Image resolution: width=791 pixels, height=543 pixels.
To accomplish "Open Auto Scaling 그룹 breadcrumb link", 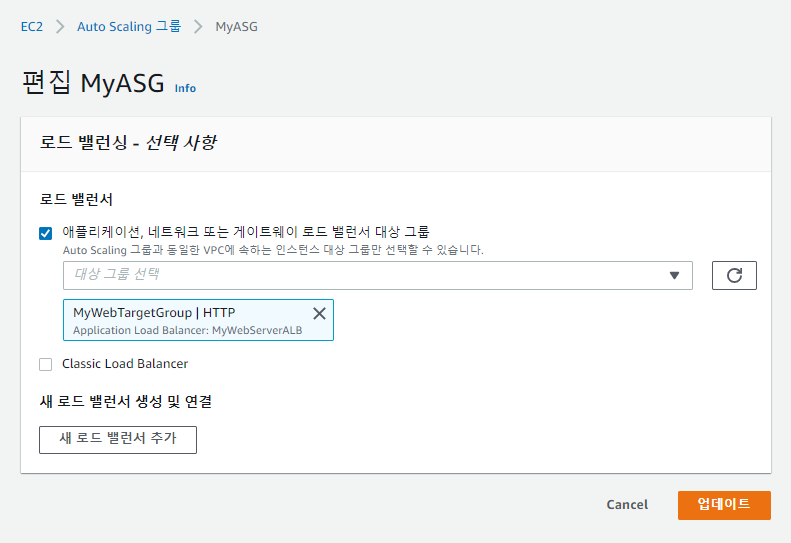I will 129,26.
